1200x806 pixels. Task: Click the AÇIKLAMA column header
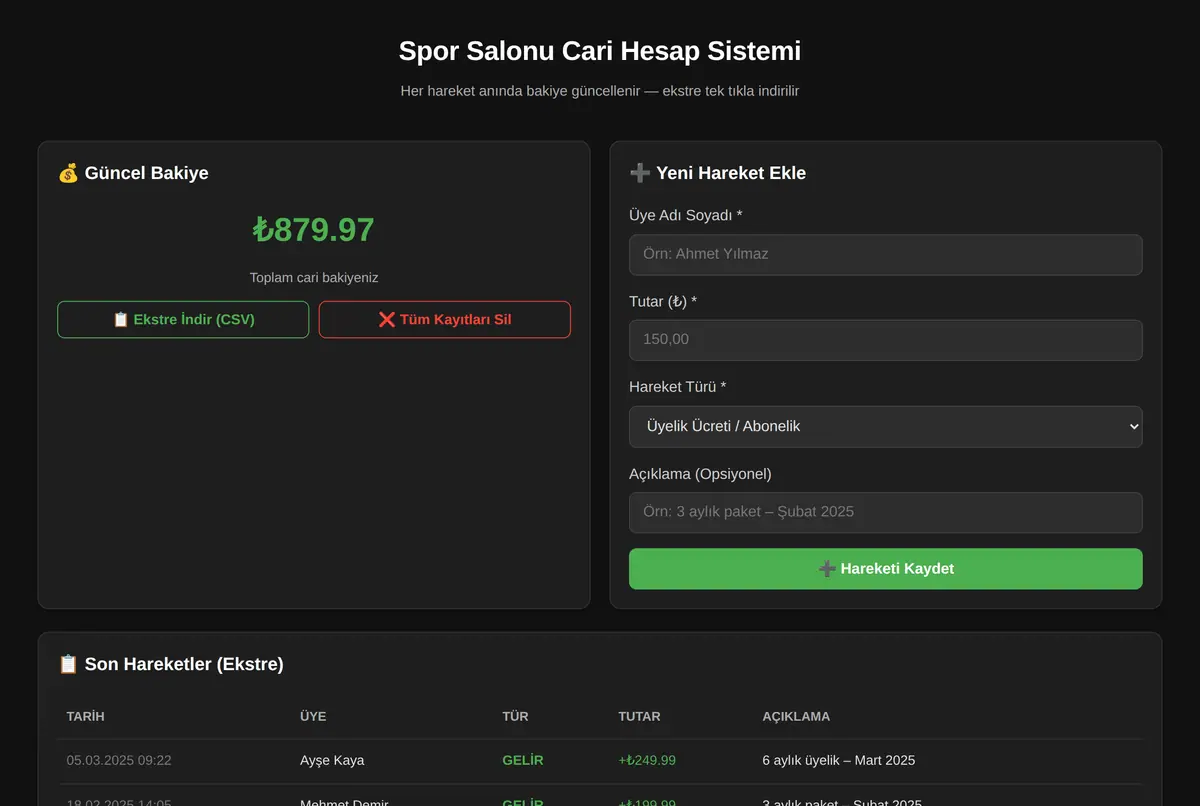click(796, 717)
